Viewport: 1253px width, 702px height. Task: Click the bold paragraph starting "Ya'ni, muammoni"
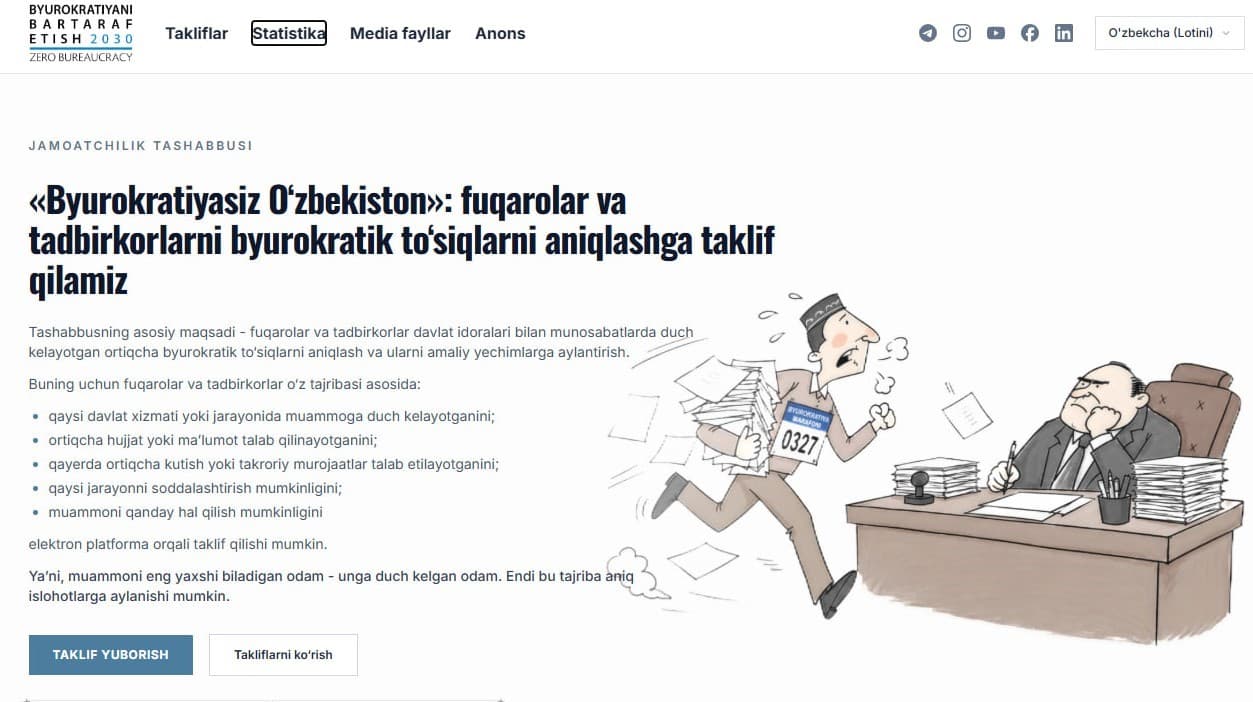(x=331, y=586)
